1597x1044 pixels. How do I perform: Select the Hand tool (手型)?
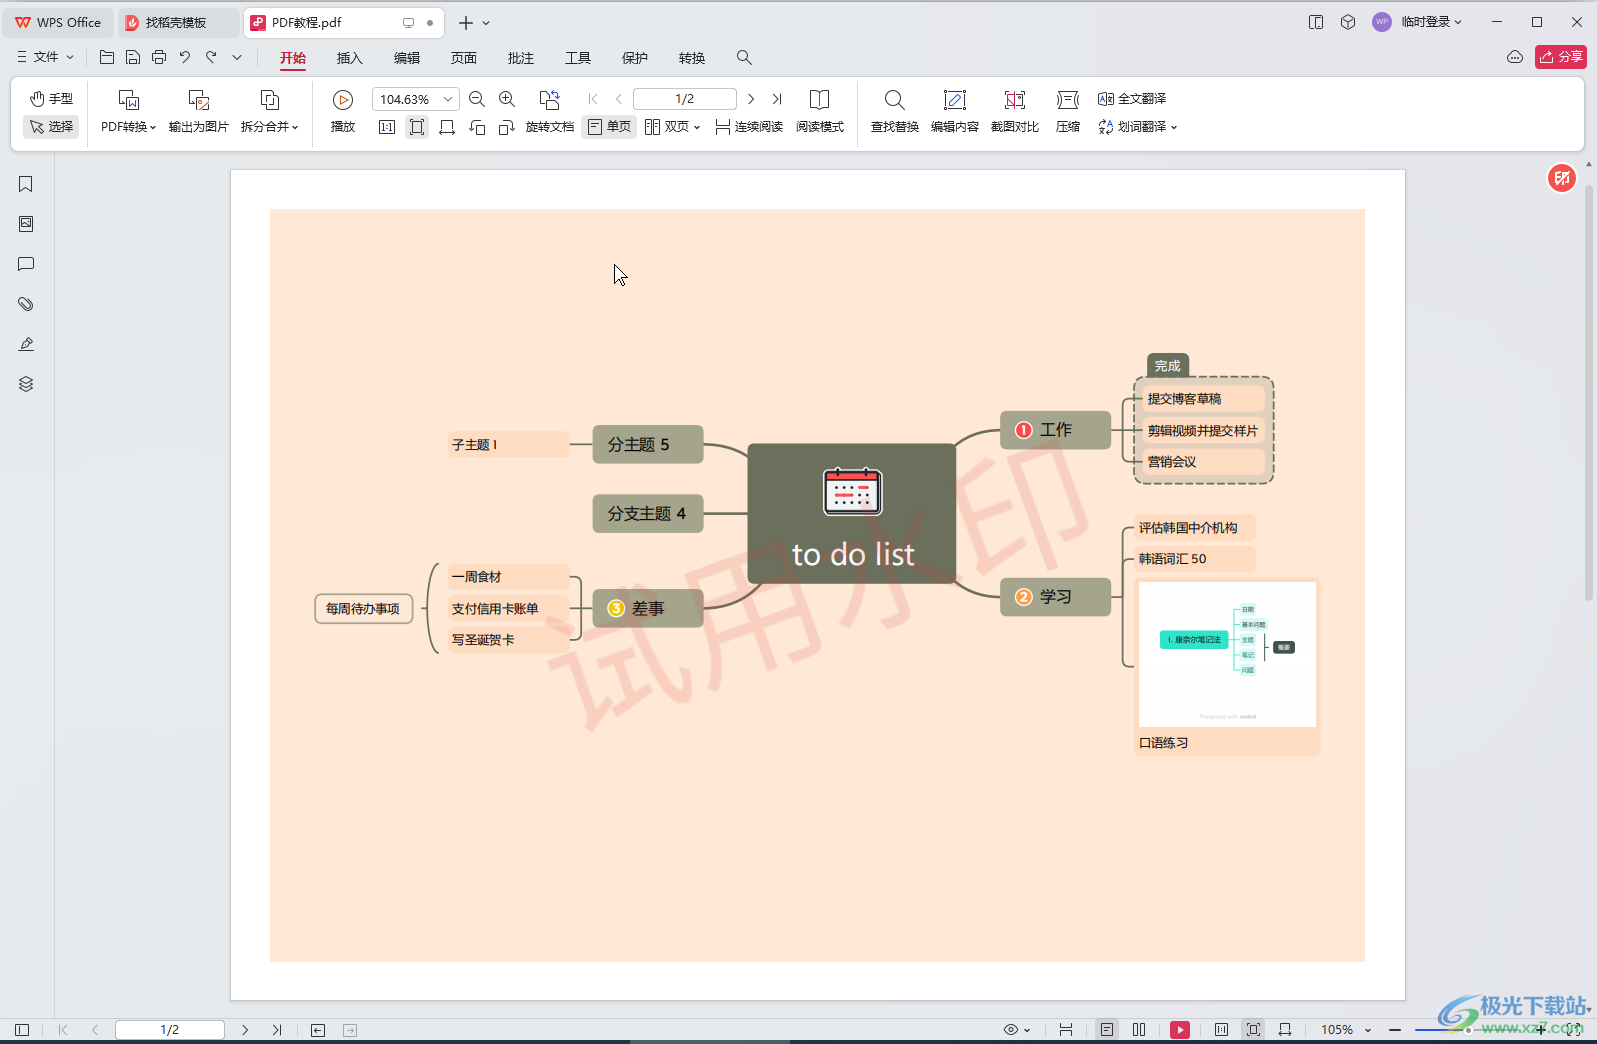coord(51,98)
